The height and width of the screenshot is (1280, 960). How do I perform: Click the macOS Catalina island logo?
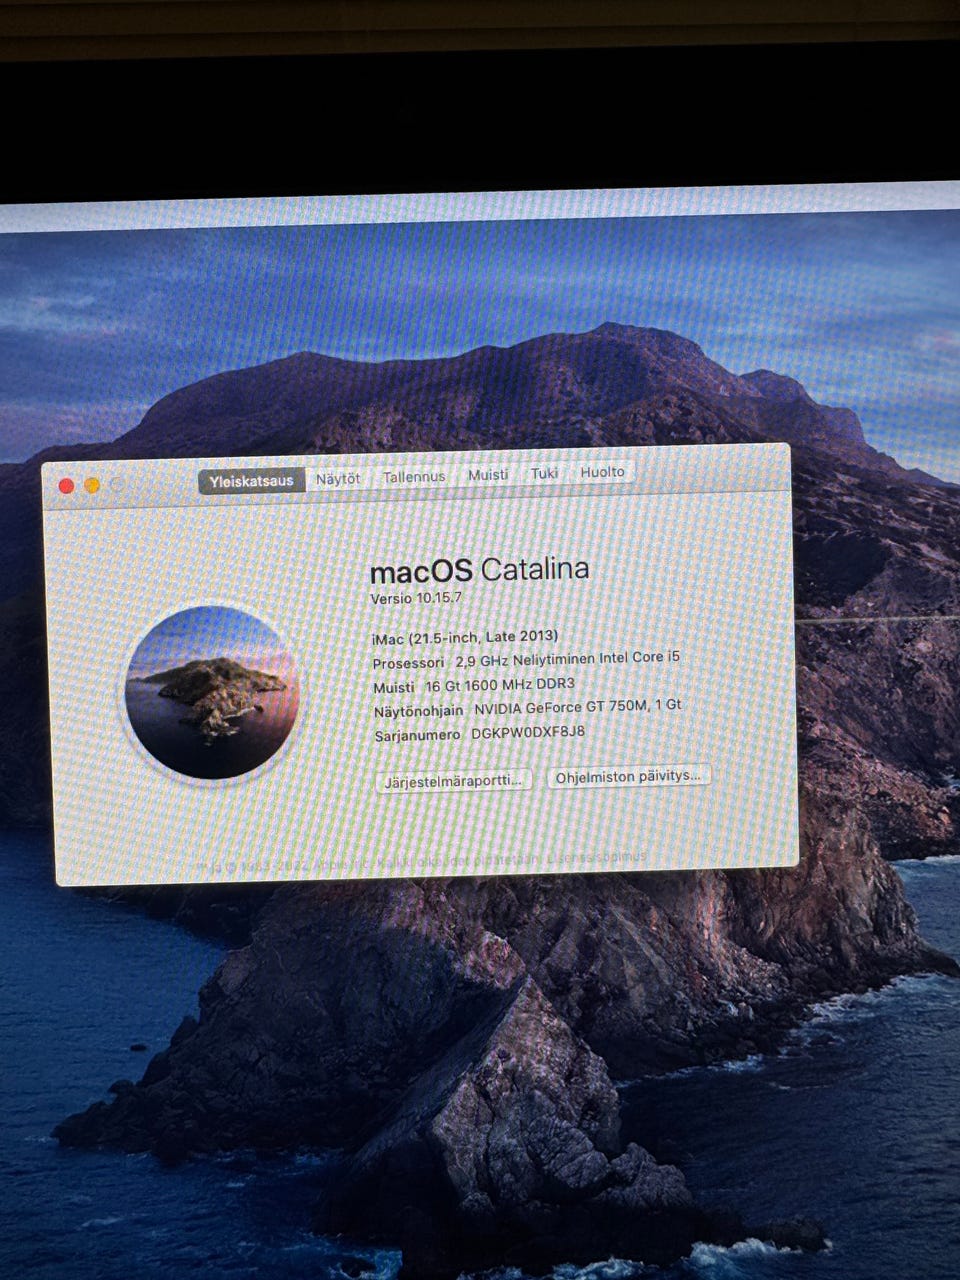click(x=212, y=693)
